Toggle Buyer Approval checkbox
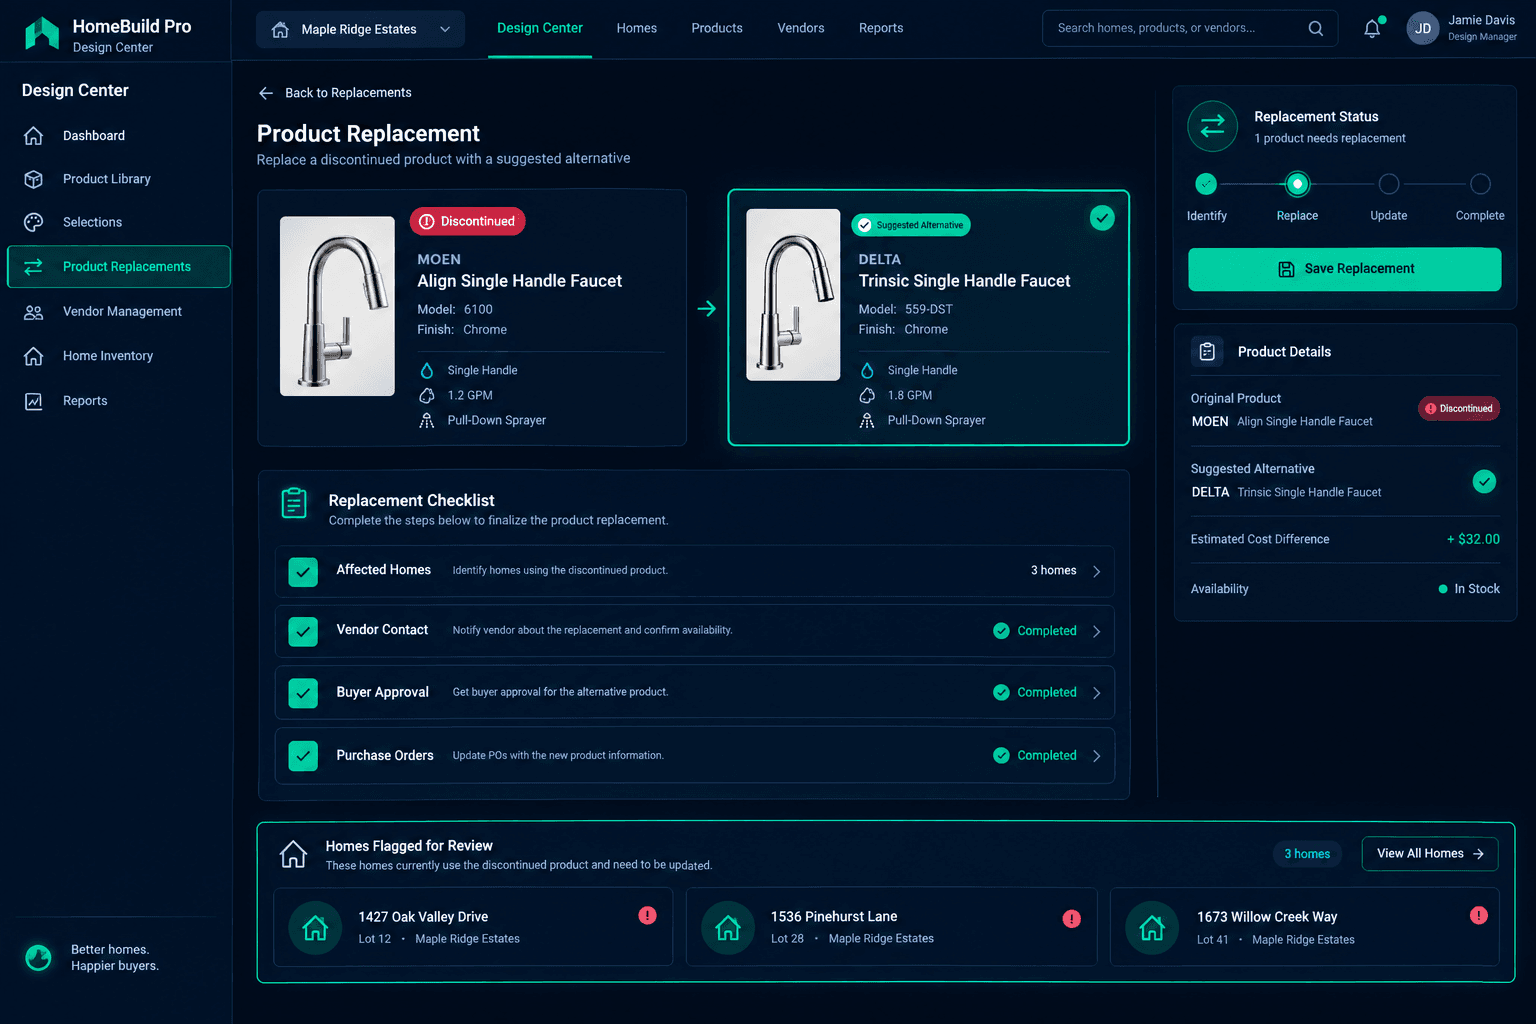This screenshot has width=1536, height=1024. click(x=303, y=693)
